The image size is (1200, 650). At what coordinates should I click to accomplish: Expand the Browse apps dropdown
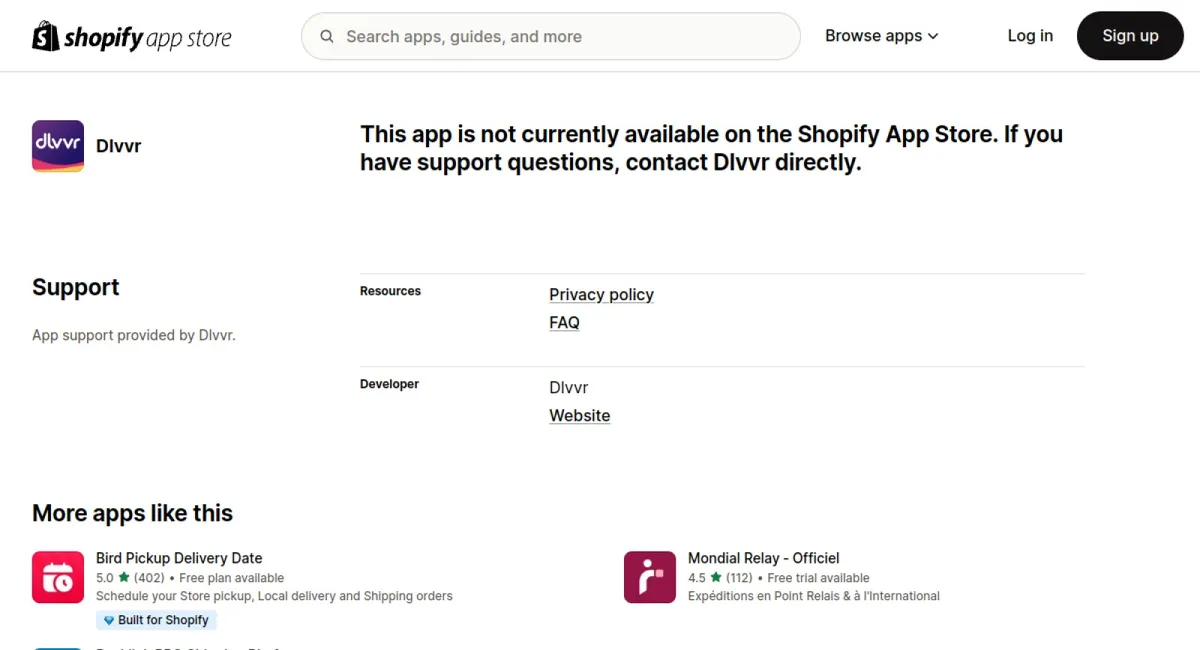(x=882, y=36)
